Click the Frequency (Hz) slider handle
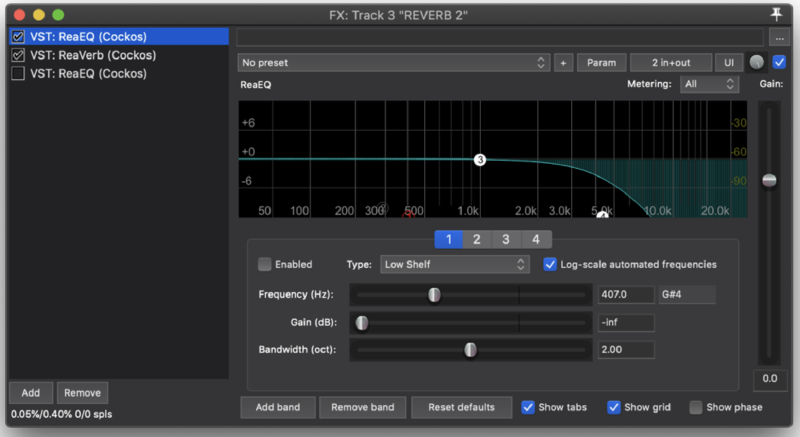 coord(434,295)
